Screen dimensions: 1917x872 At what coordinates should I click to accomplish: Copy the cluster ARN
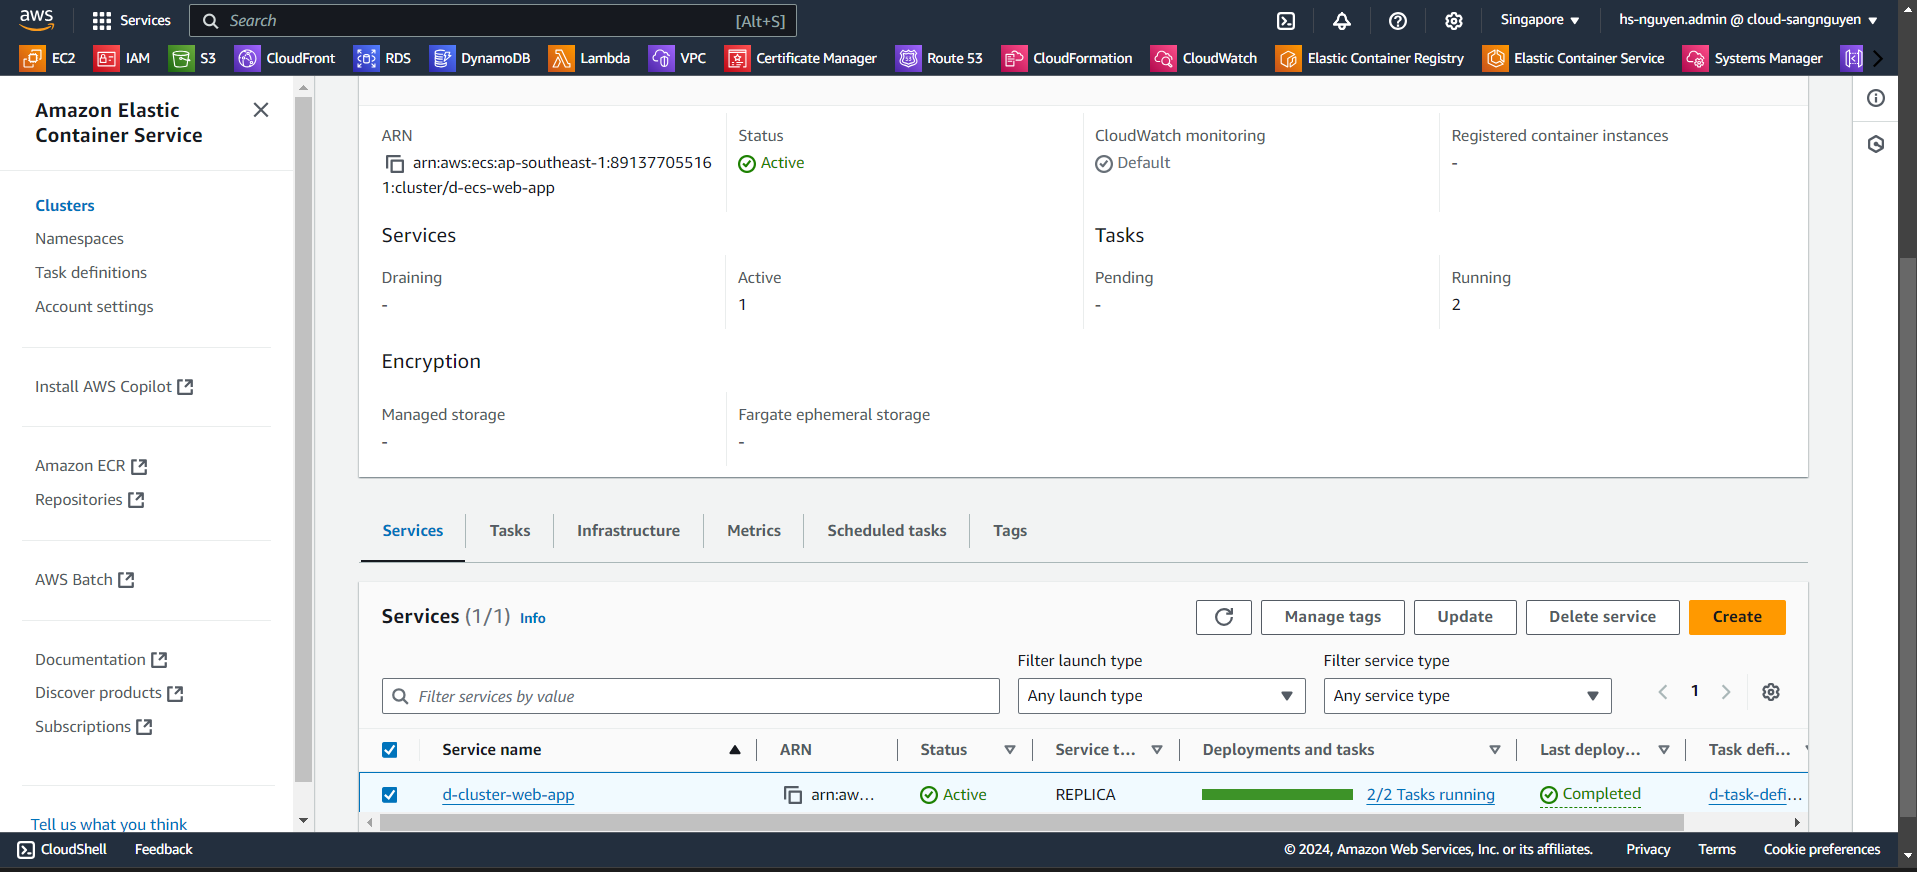[x=395, y=163]
